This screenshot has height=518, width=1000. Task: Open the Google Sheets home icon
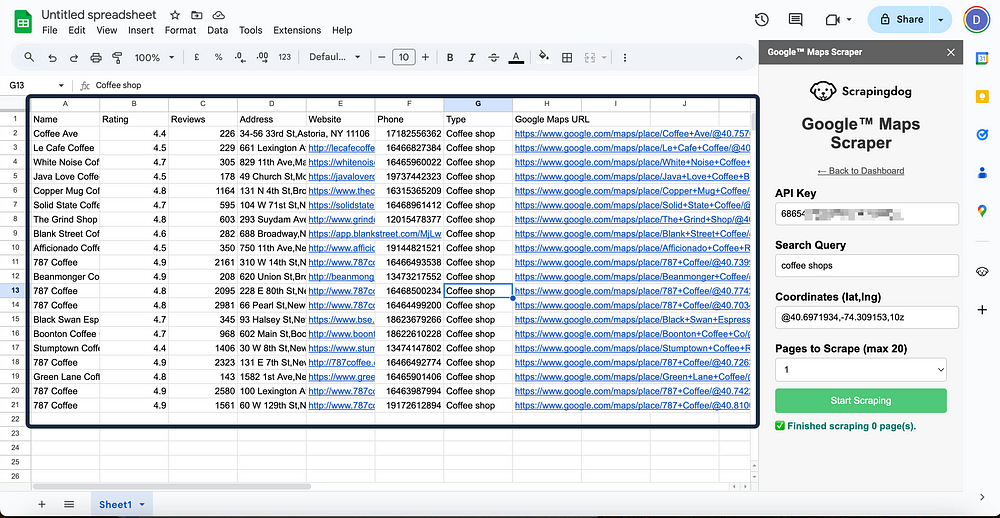[x=23, y=22]
